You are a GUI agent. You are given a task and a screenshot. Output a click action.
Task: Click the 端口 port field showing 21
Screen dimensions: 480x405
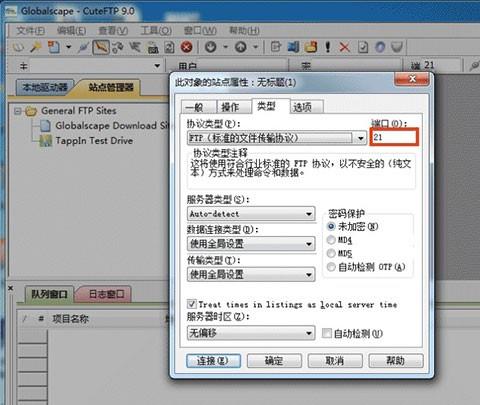(394, 137)
